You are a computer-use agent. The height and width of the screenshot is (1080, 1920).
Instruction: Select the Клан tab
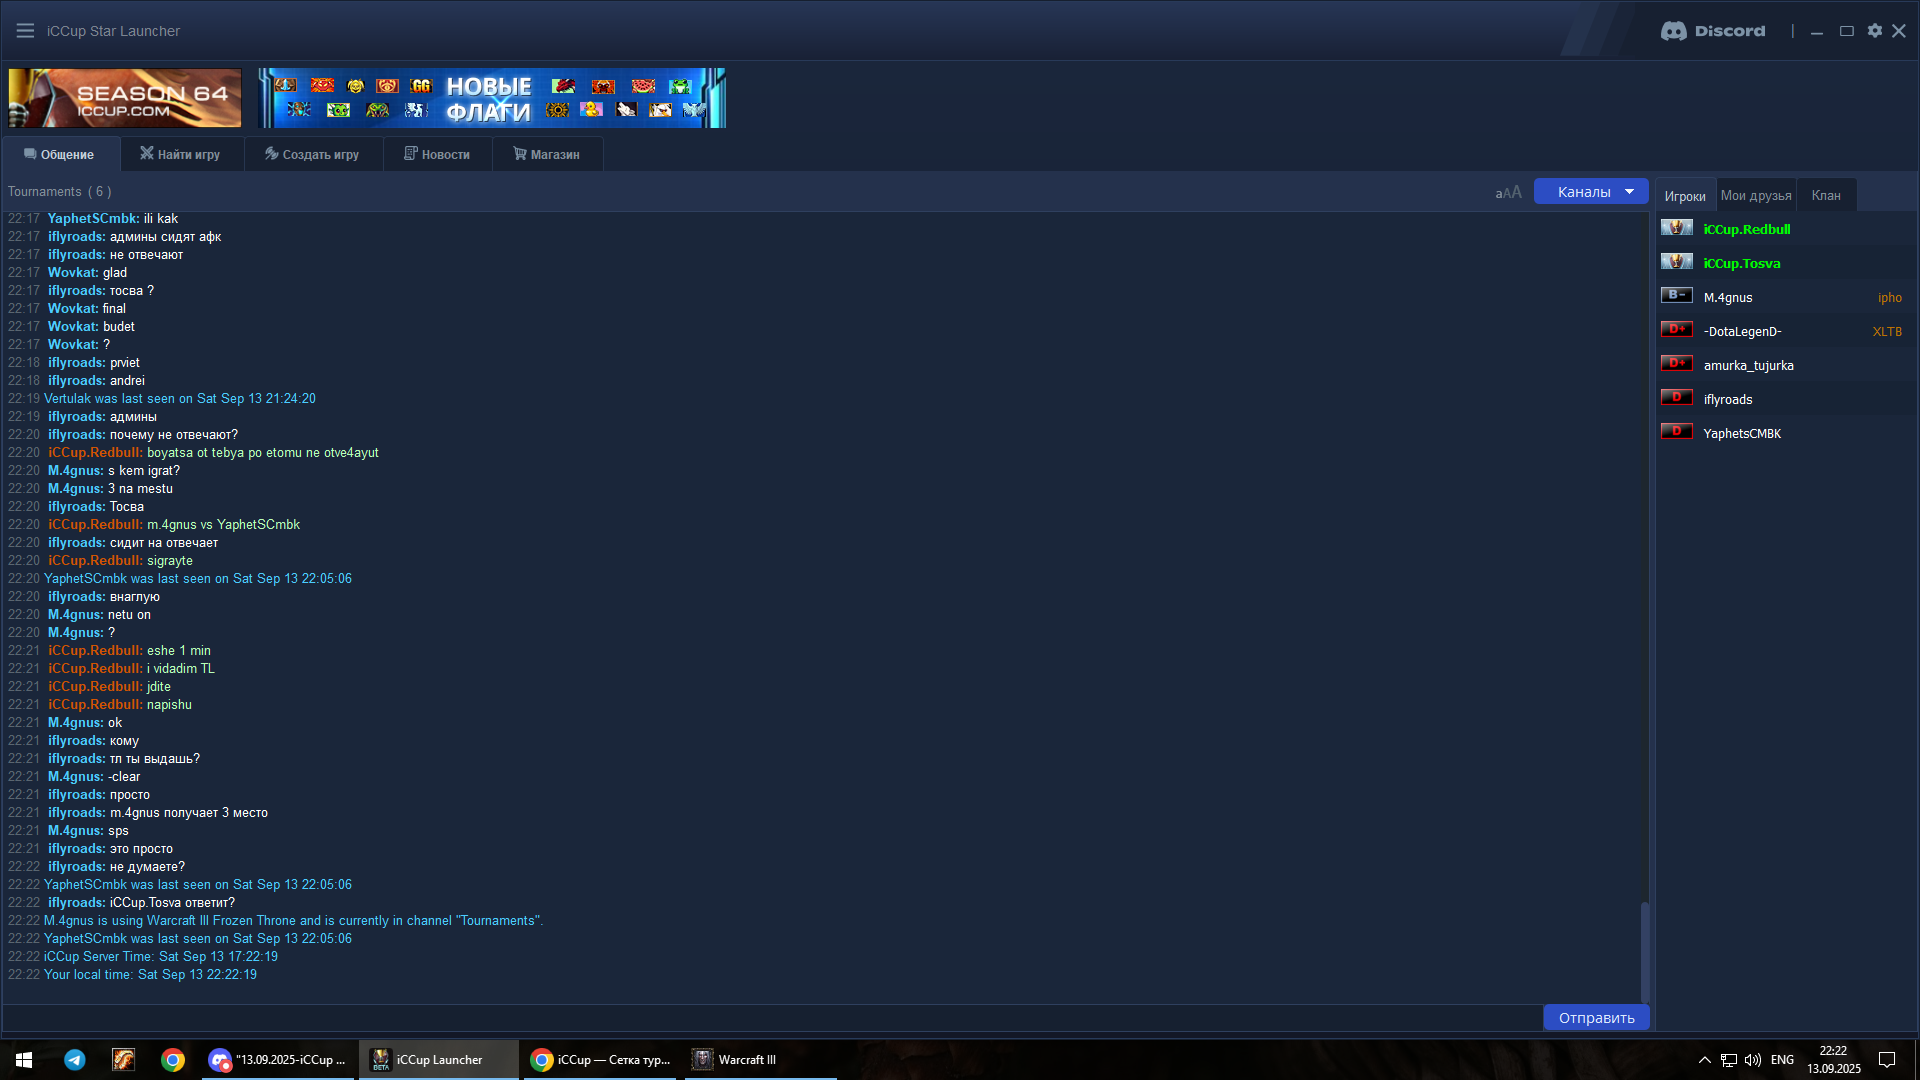coord(1826,196)
